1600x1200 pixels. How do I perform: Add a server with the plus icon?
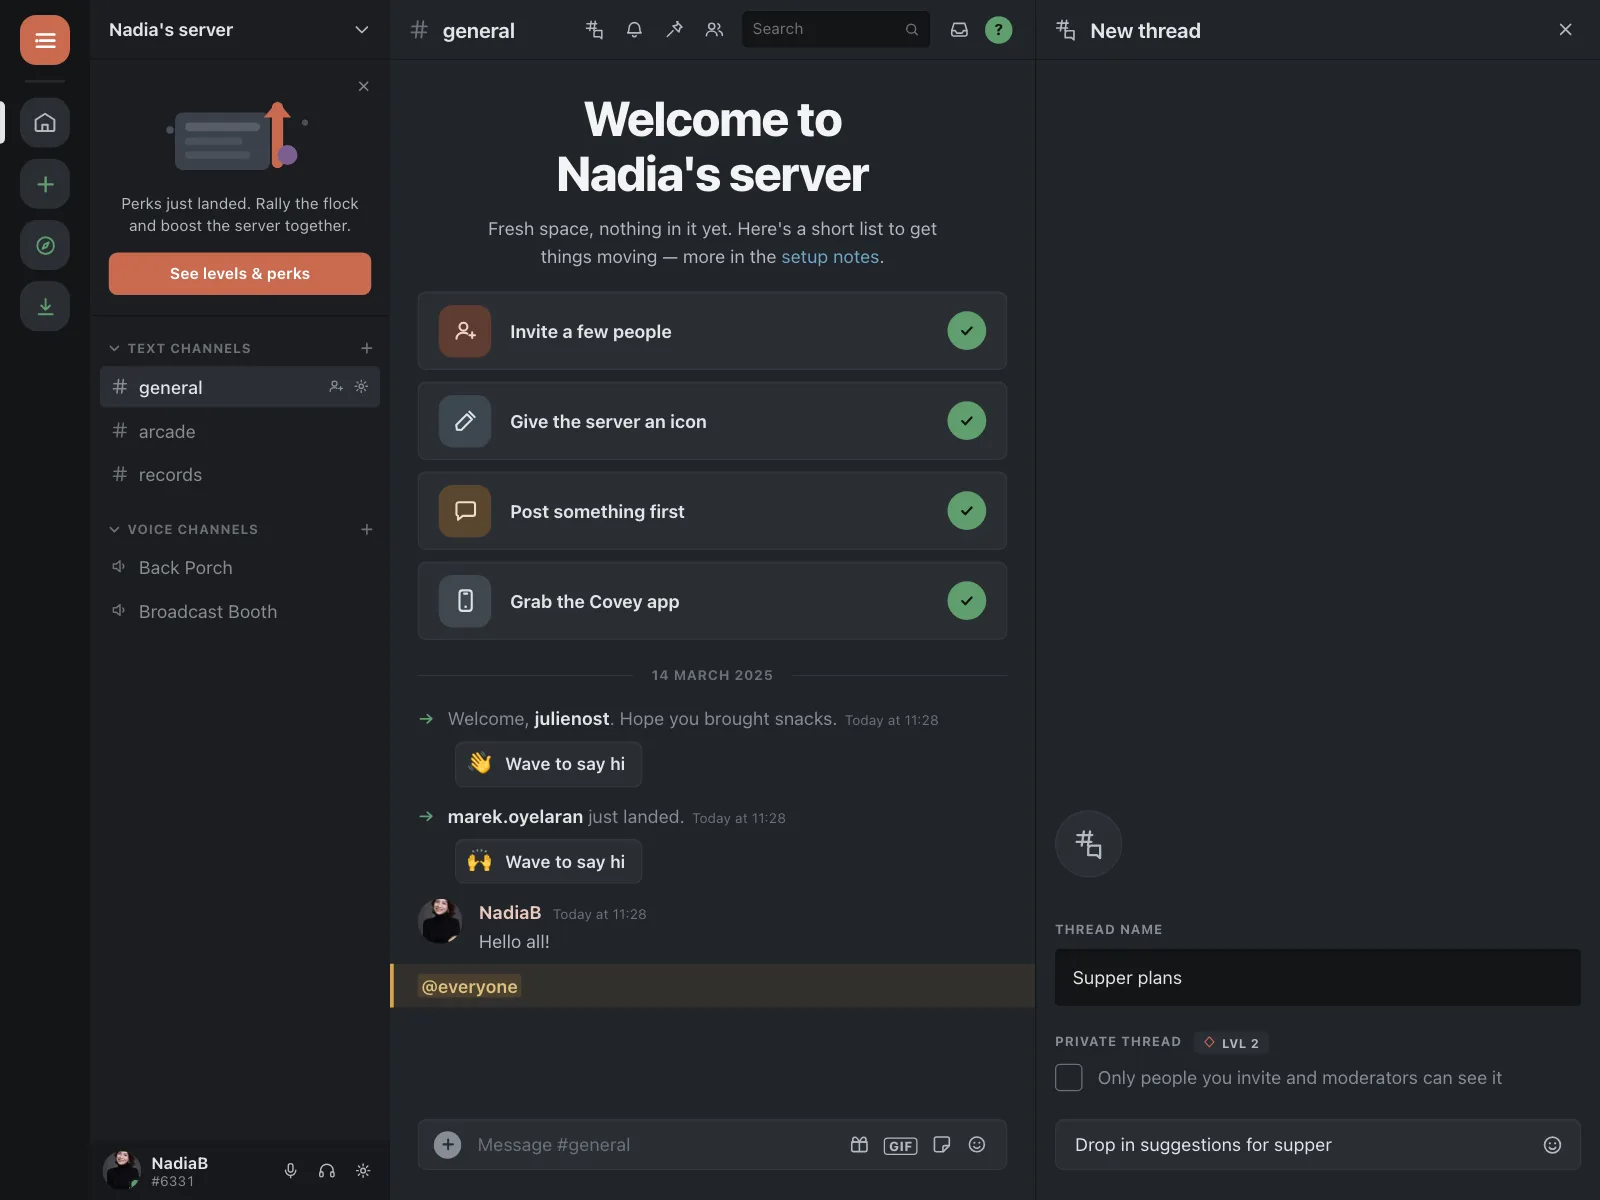pos(45,184)
